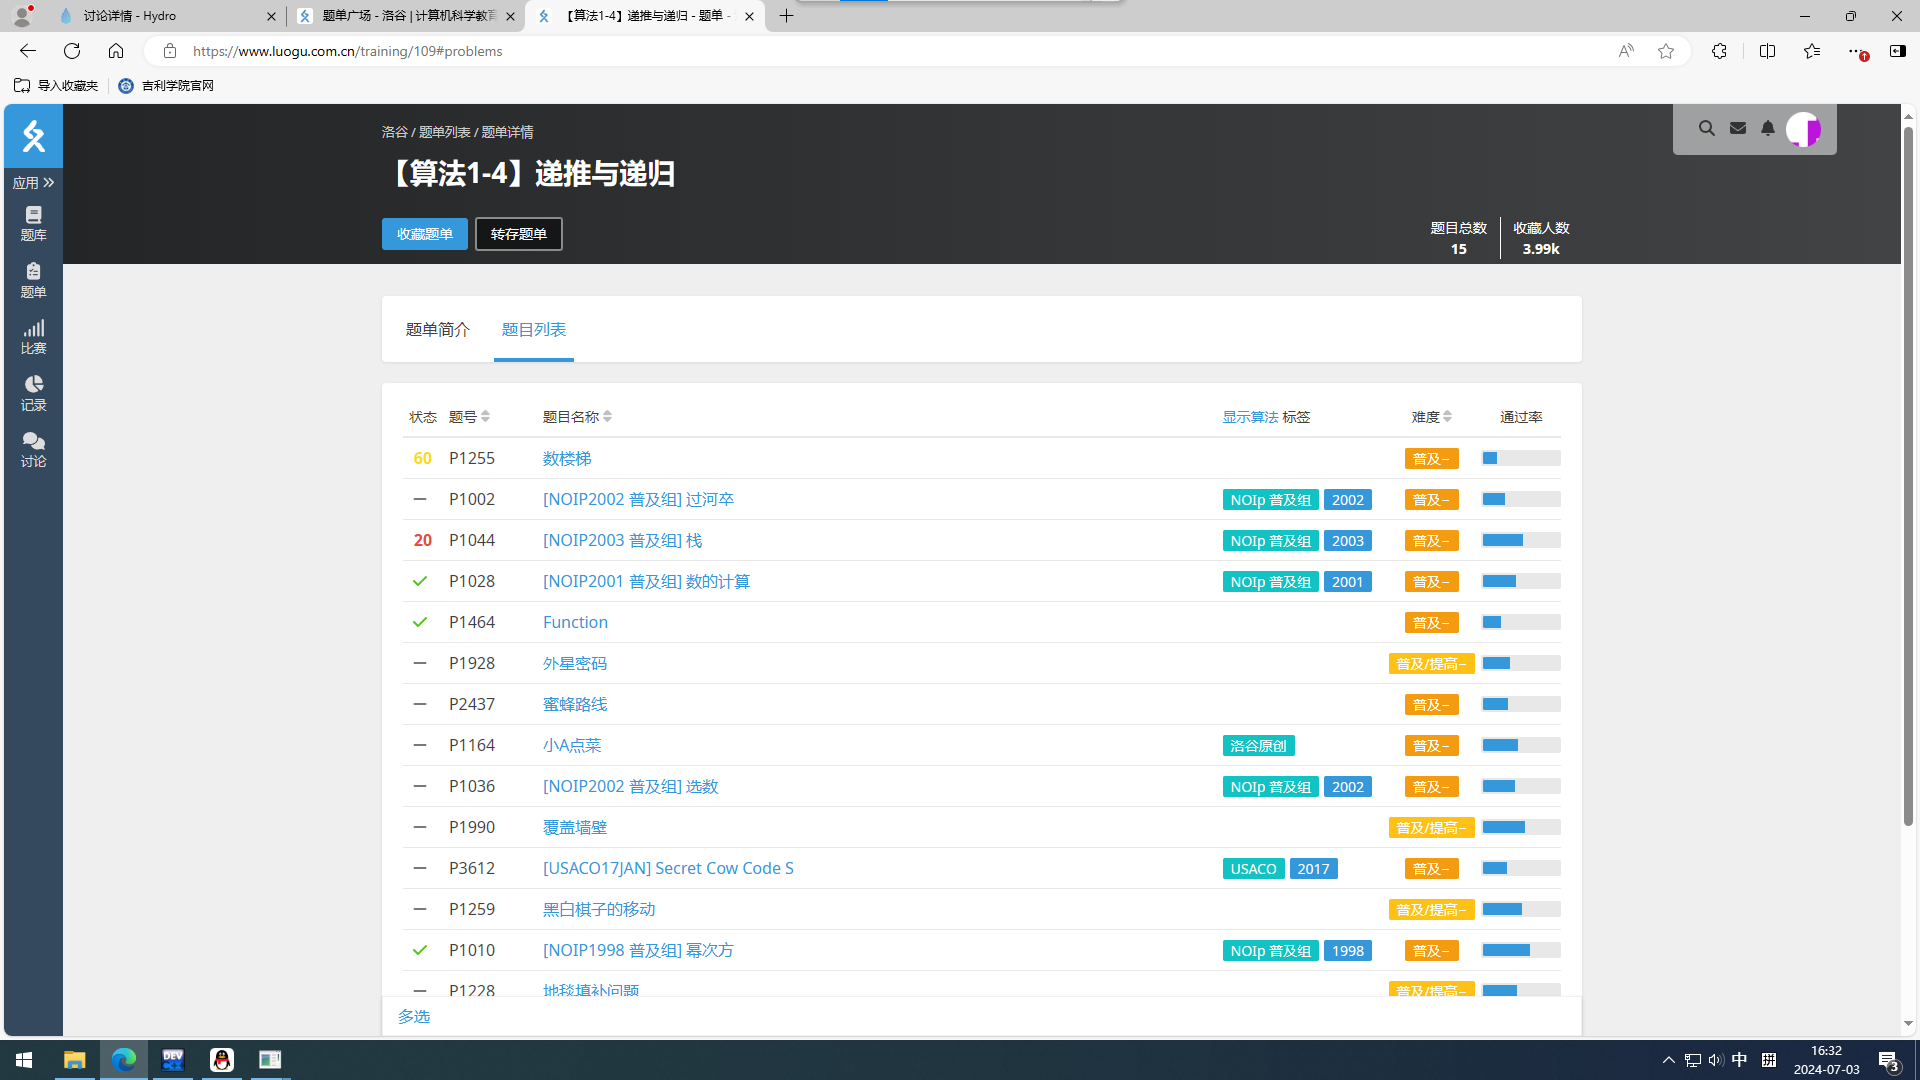The height and width of the screenshot is (1080, 1920).
Task: Enable 多选 multi-select mode
Action: coord(413,1016)
